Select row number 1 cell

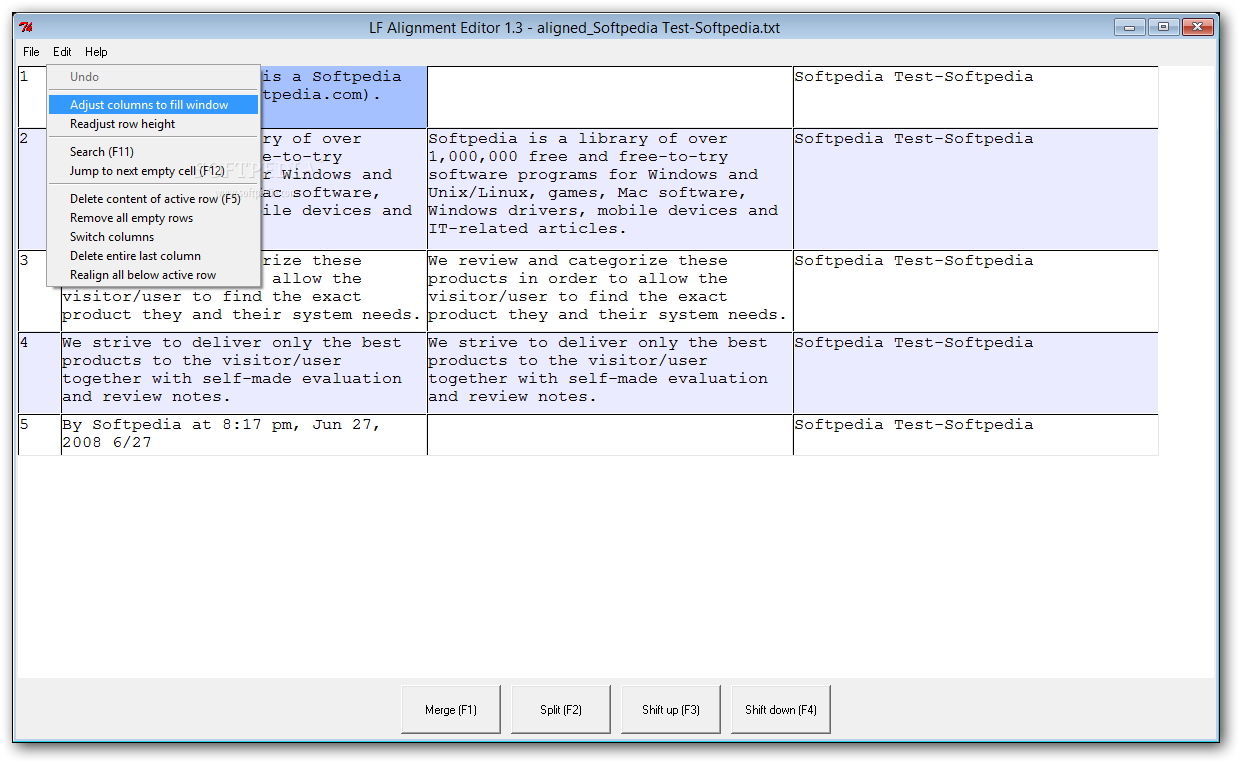33,97
